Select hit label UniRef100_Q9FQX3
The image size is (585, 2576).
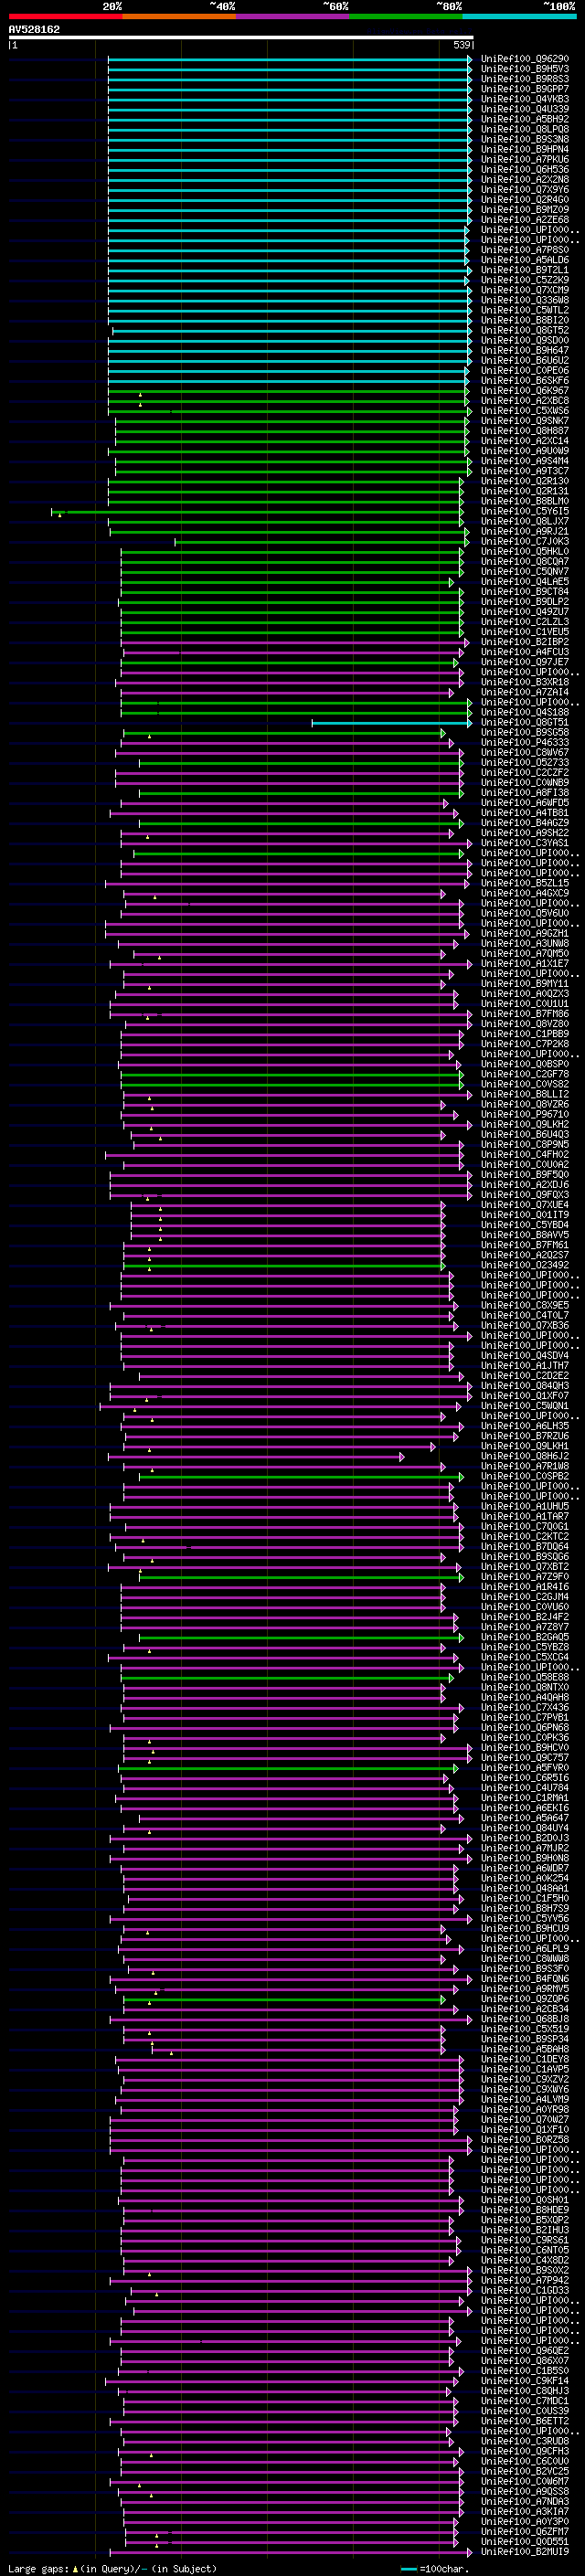tap(525, 1195)
